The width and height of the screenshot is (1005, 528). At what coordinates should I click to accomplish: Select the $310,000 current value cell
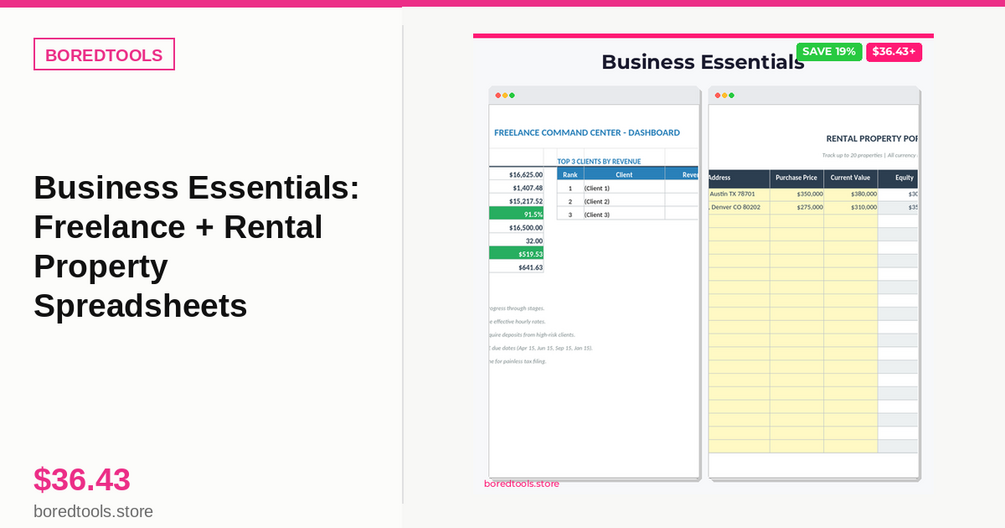click(851, 208)
